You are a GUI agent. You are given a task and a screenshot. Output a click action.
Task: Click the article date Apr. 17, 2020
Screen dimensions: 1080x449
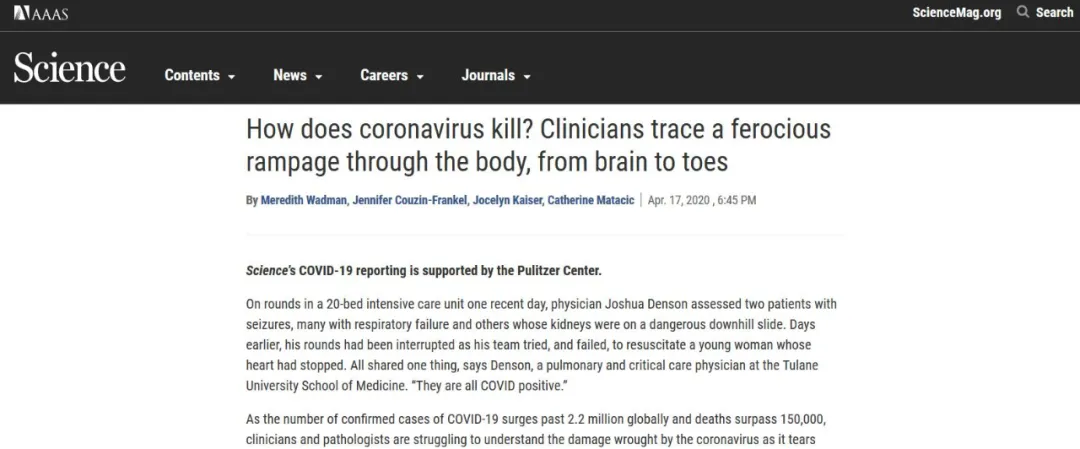pos(680,200)
